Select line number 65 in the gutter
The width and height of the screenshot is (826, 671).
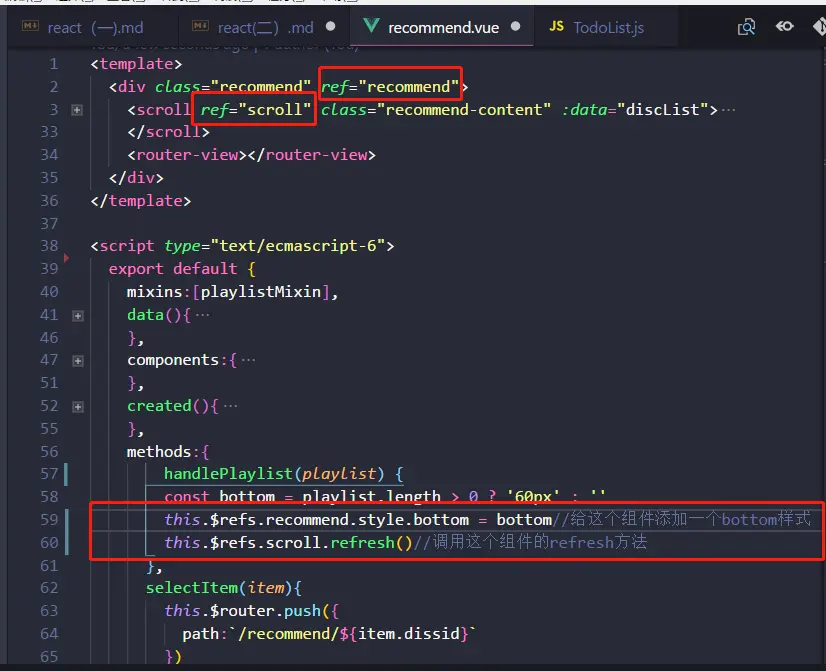point(49,657)
